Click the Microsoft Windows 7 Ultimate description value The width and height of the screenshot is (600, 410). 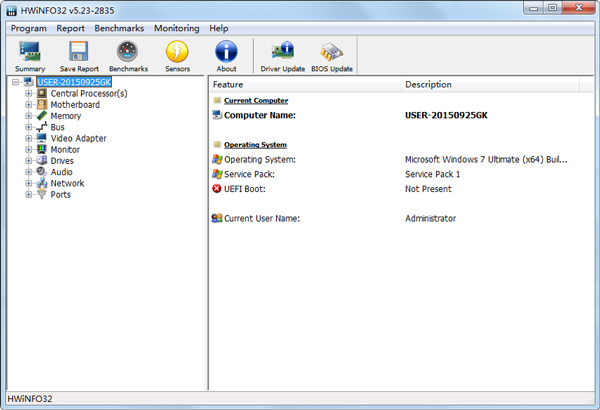(x=486, y=159)
